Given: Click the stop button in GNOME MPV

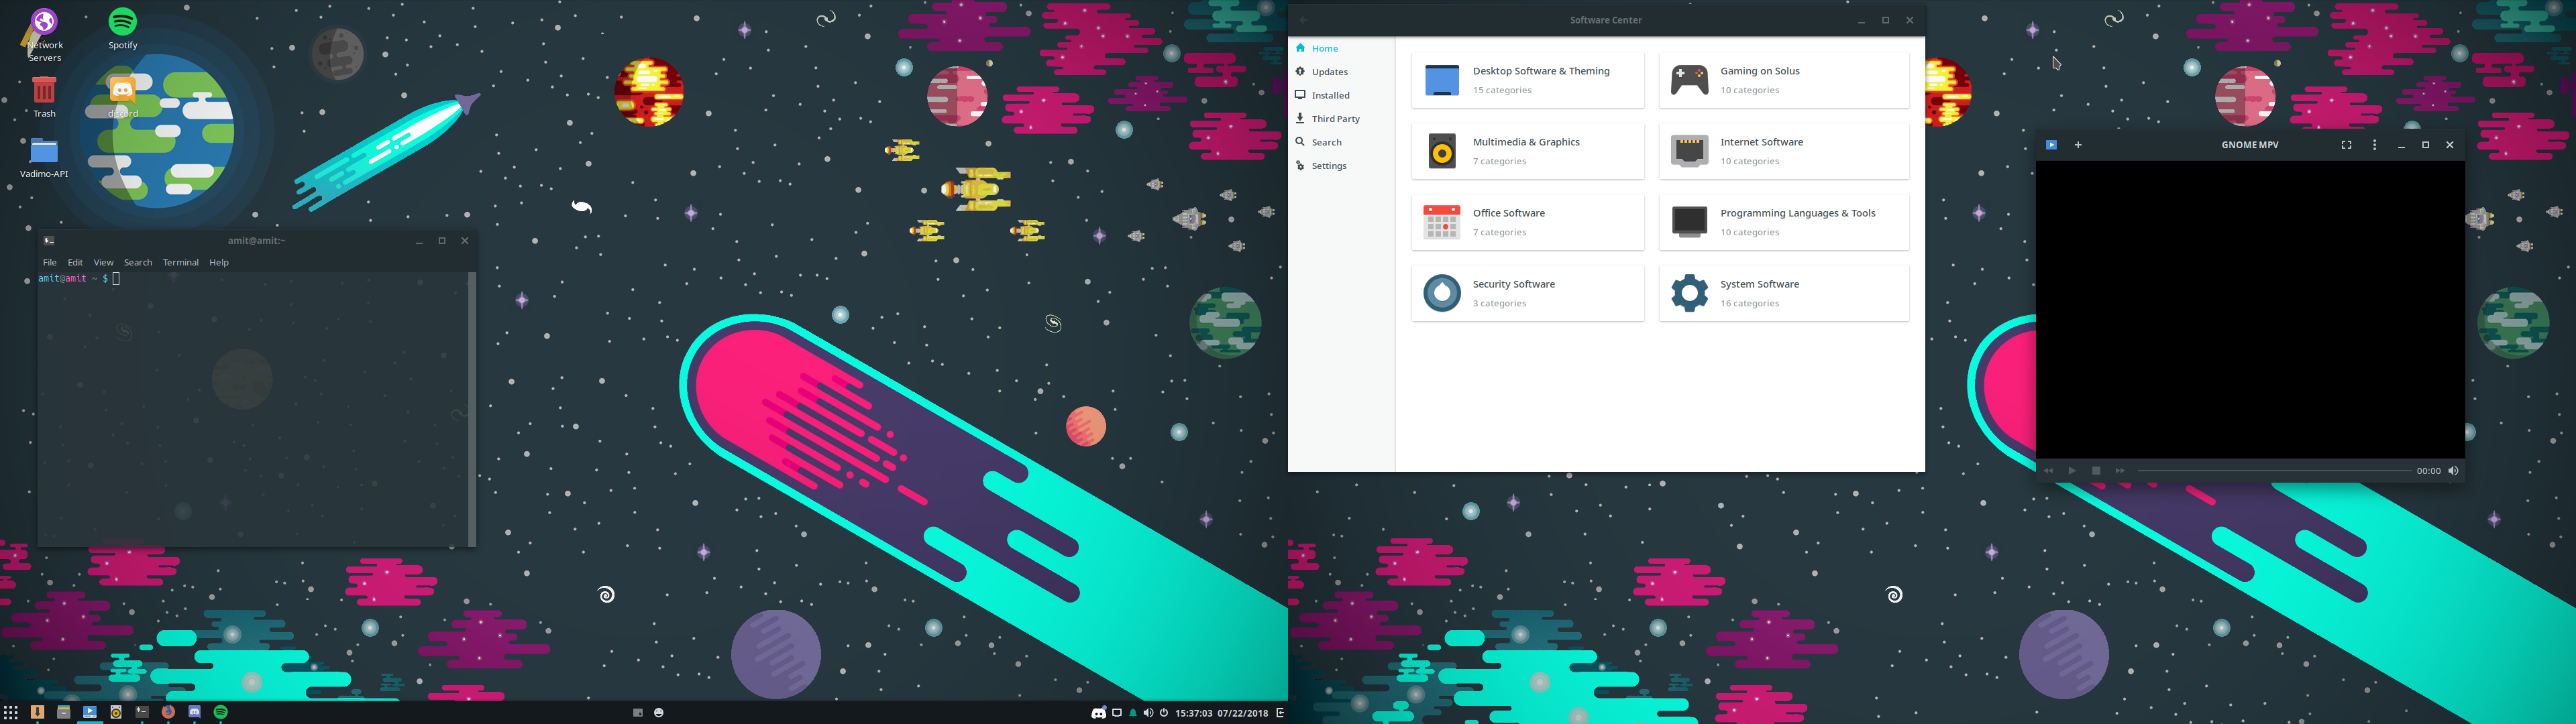Looking at the screenshot, I should click(x=2096, y=471).
